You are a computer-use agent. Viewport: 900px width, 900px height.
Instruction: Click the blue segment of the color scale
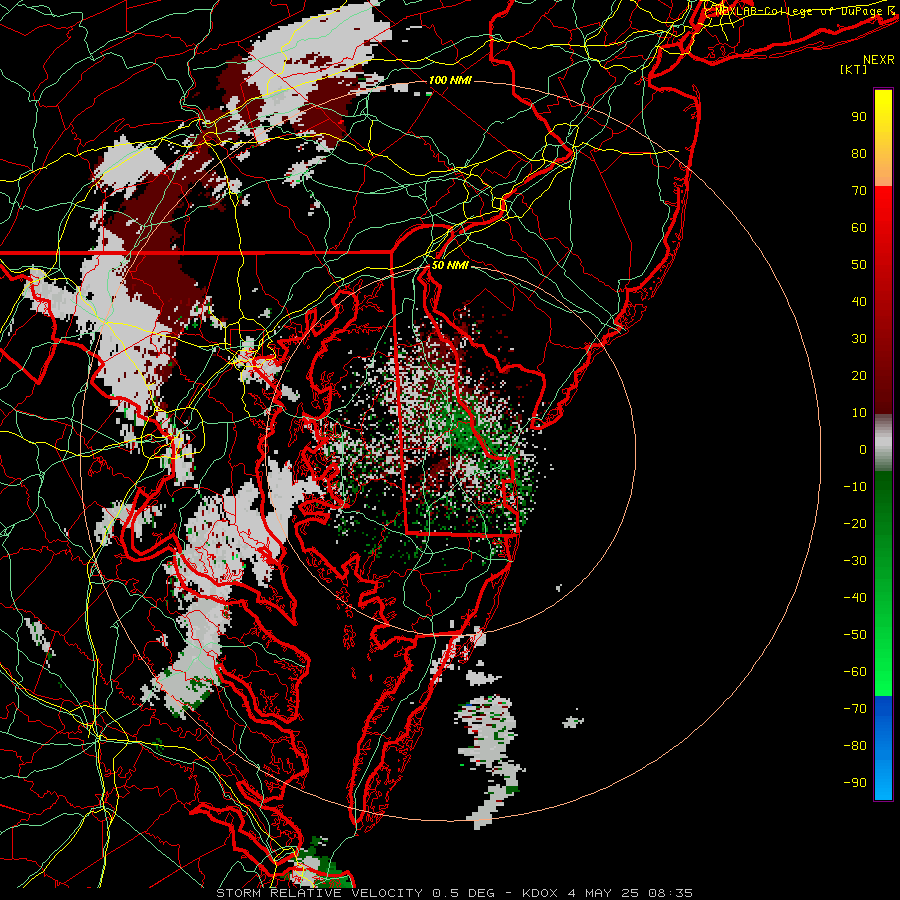click(x=883, y=748)
